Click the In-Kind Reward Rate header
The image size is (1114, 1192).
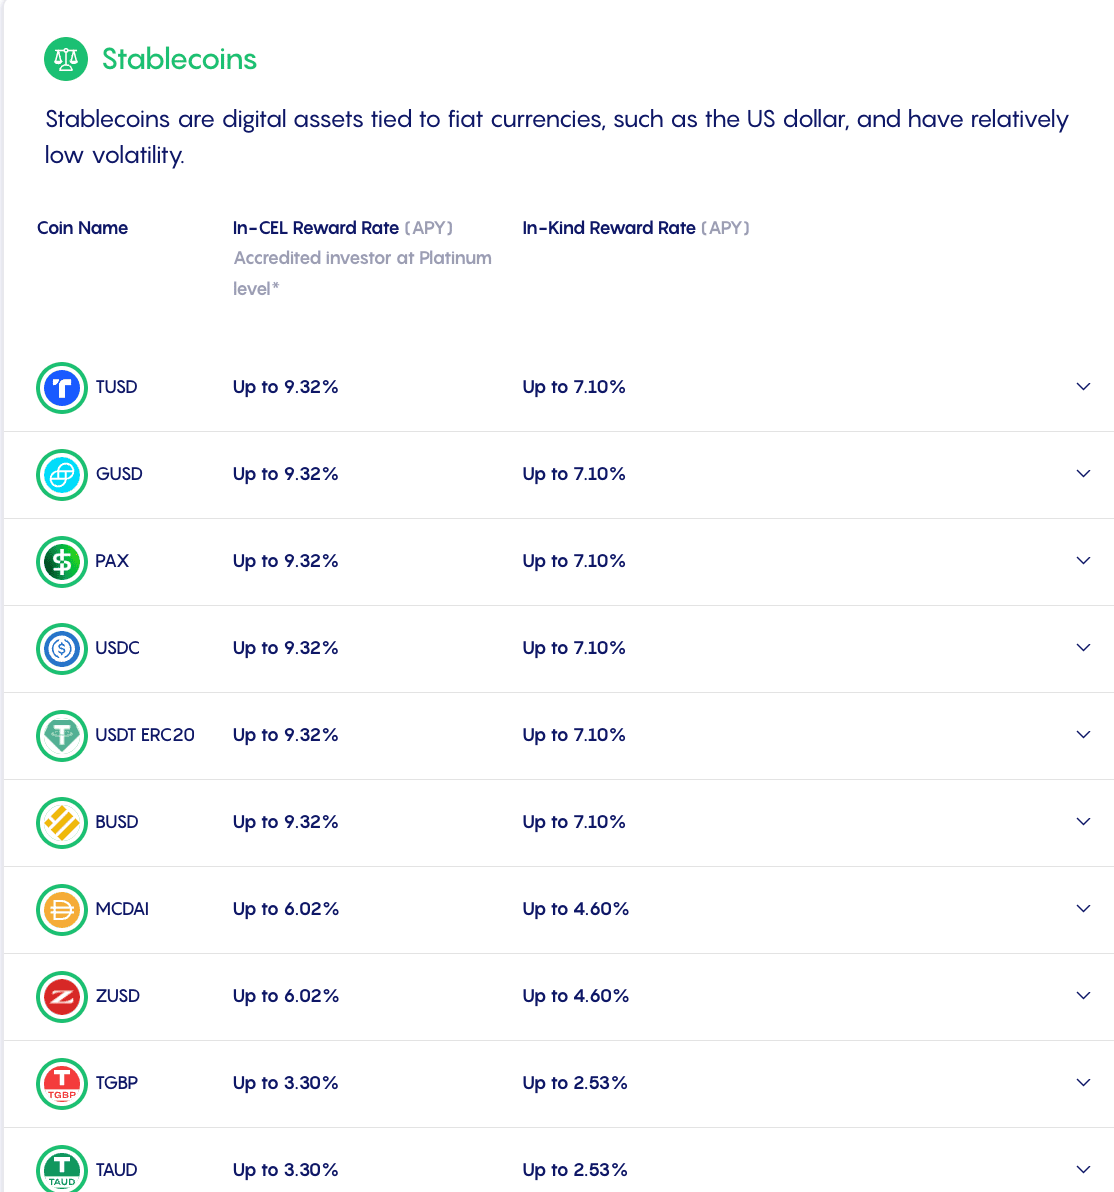pos(609,228)
